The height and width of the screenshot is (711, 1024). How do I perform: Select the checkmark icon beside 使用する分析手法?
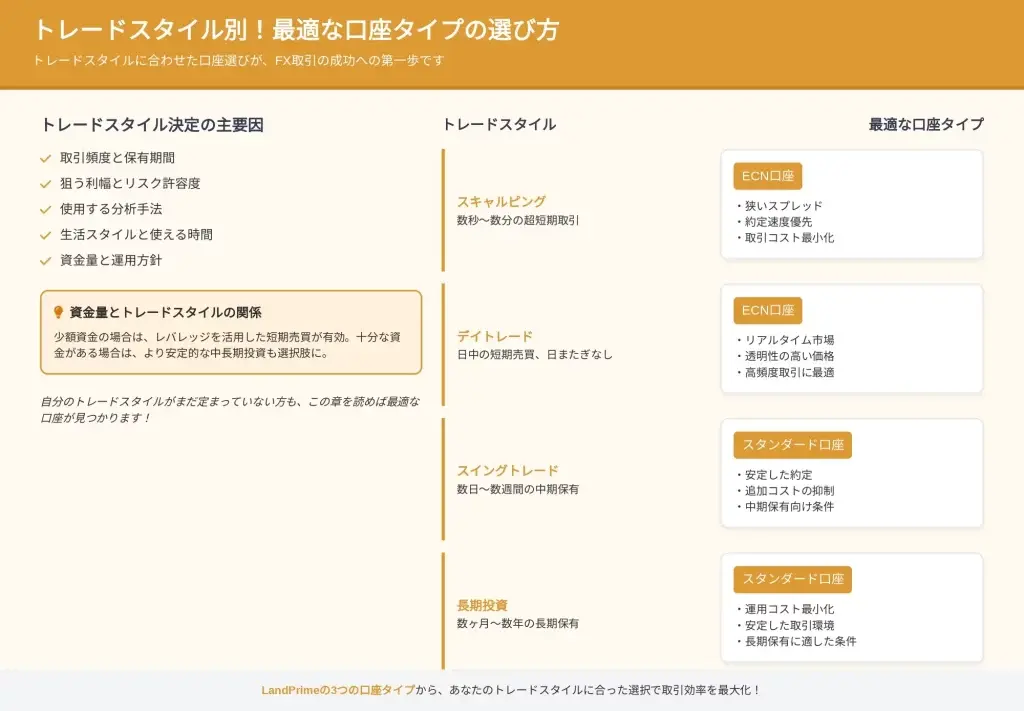(45, 209)
